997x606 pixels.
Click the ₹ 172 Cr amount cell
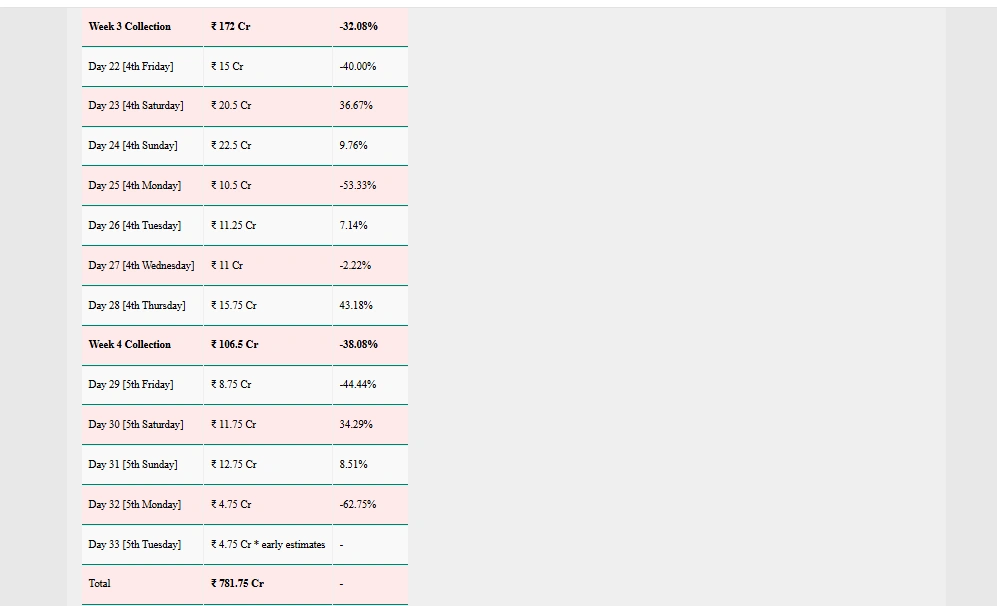tap(231, 27)
